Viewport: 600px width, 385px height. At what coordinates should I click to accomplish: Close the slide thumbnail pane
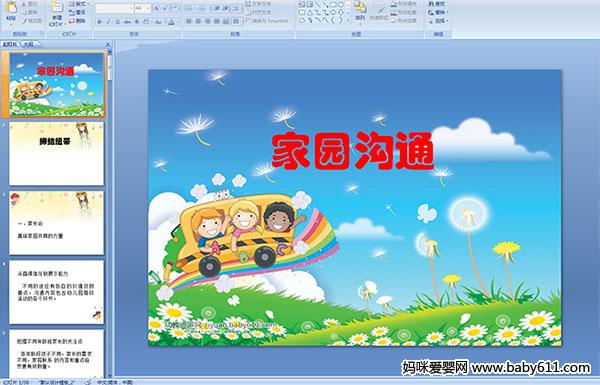pos(108,45)
